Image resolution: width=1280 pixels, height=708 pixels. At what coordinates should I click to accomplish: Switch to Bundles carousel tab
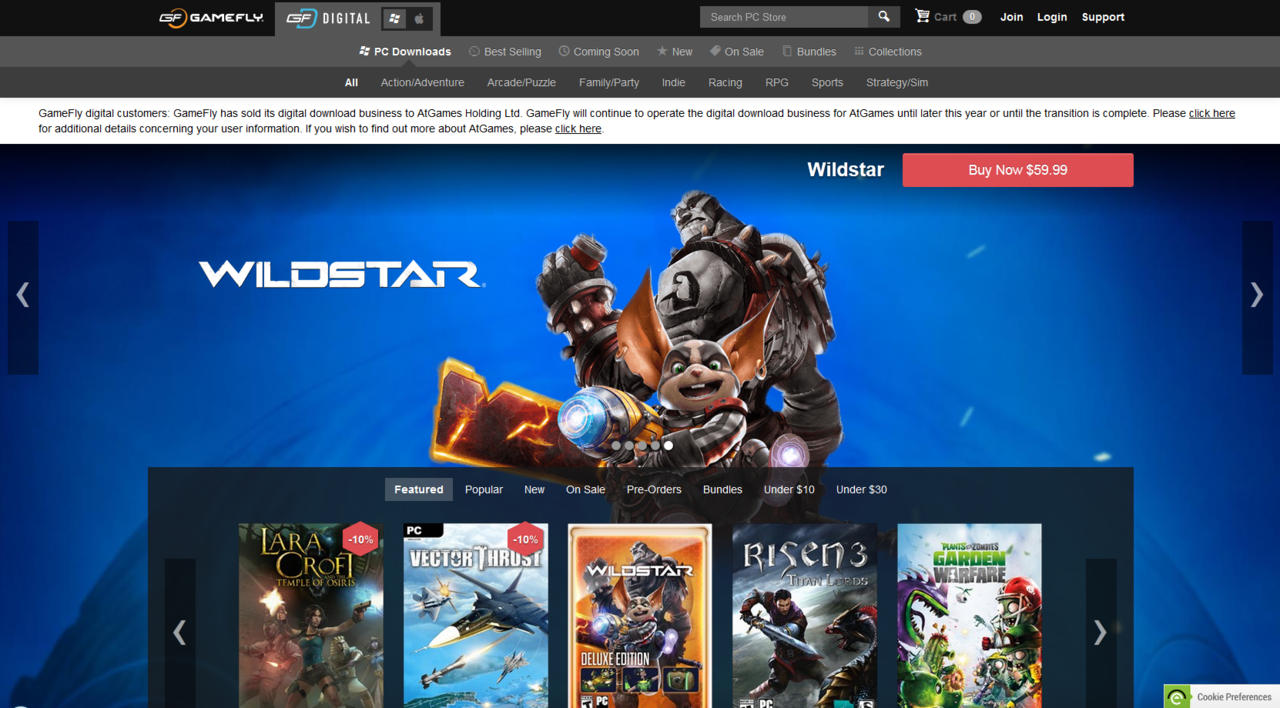[x=723, y=489]
